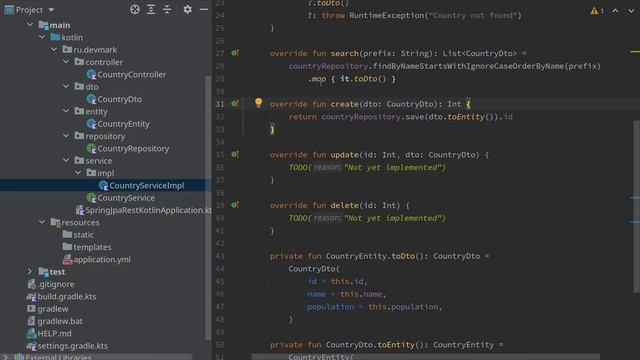
Task: Click the override gutter icon for search
Action: (235, 53)
